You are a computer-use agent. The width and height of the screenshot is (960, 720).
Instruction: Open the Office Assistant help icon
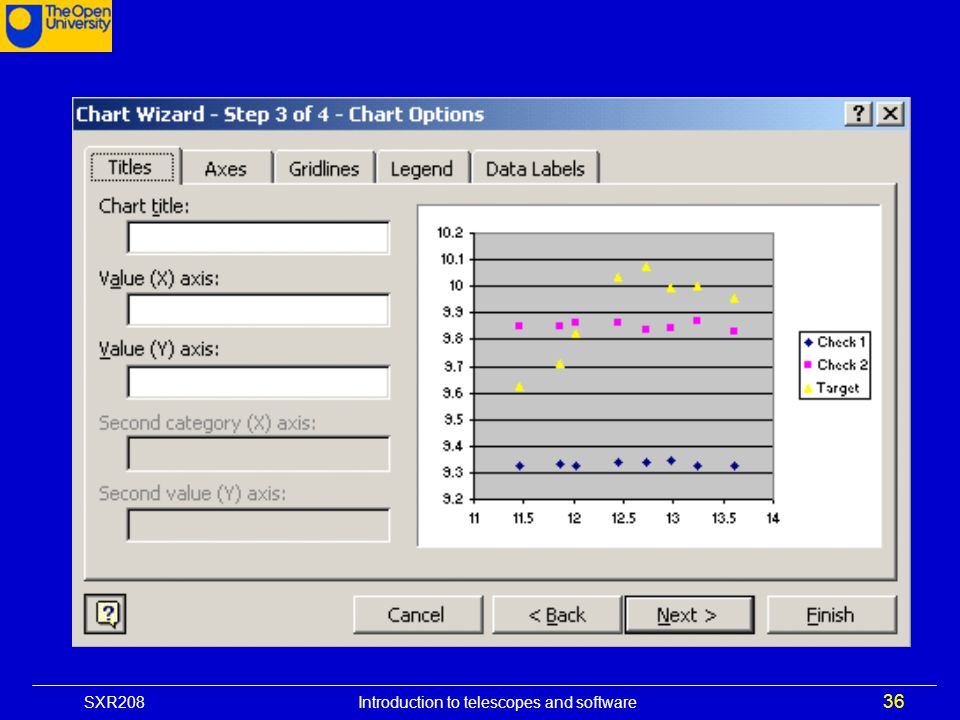click(105, 613)
